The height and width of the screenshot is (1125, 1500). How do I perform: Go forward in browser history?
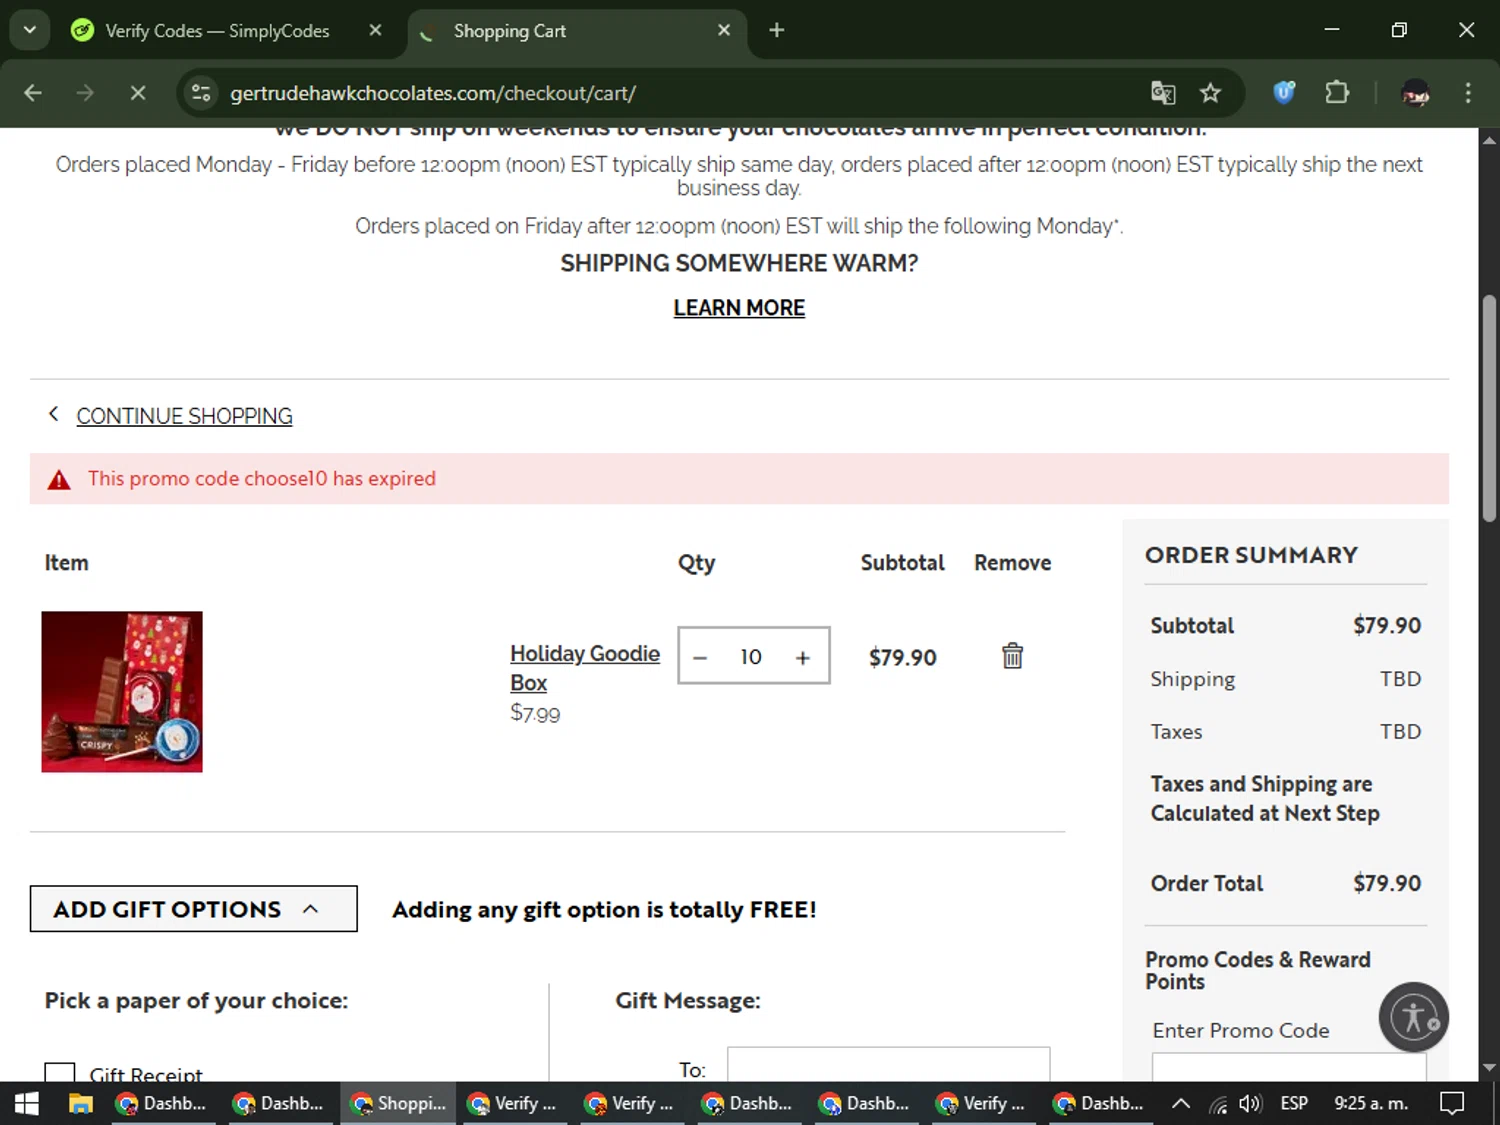click(x=85, y=93)
